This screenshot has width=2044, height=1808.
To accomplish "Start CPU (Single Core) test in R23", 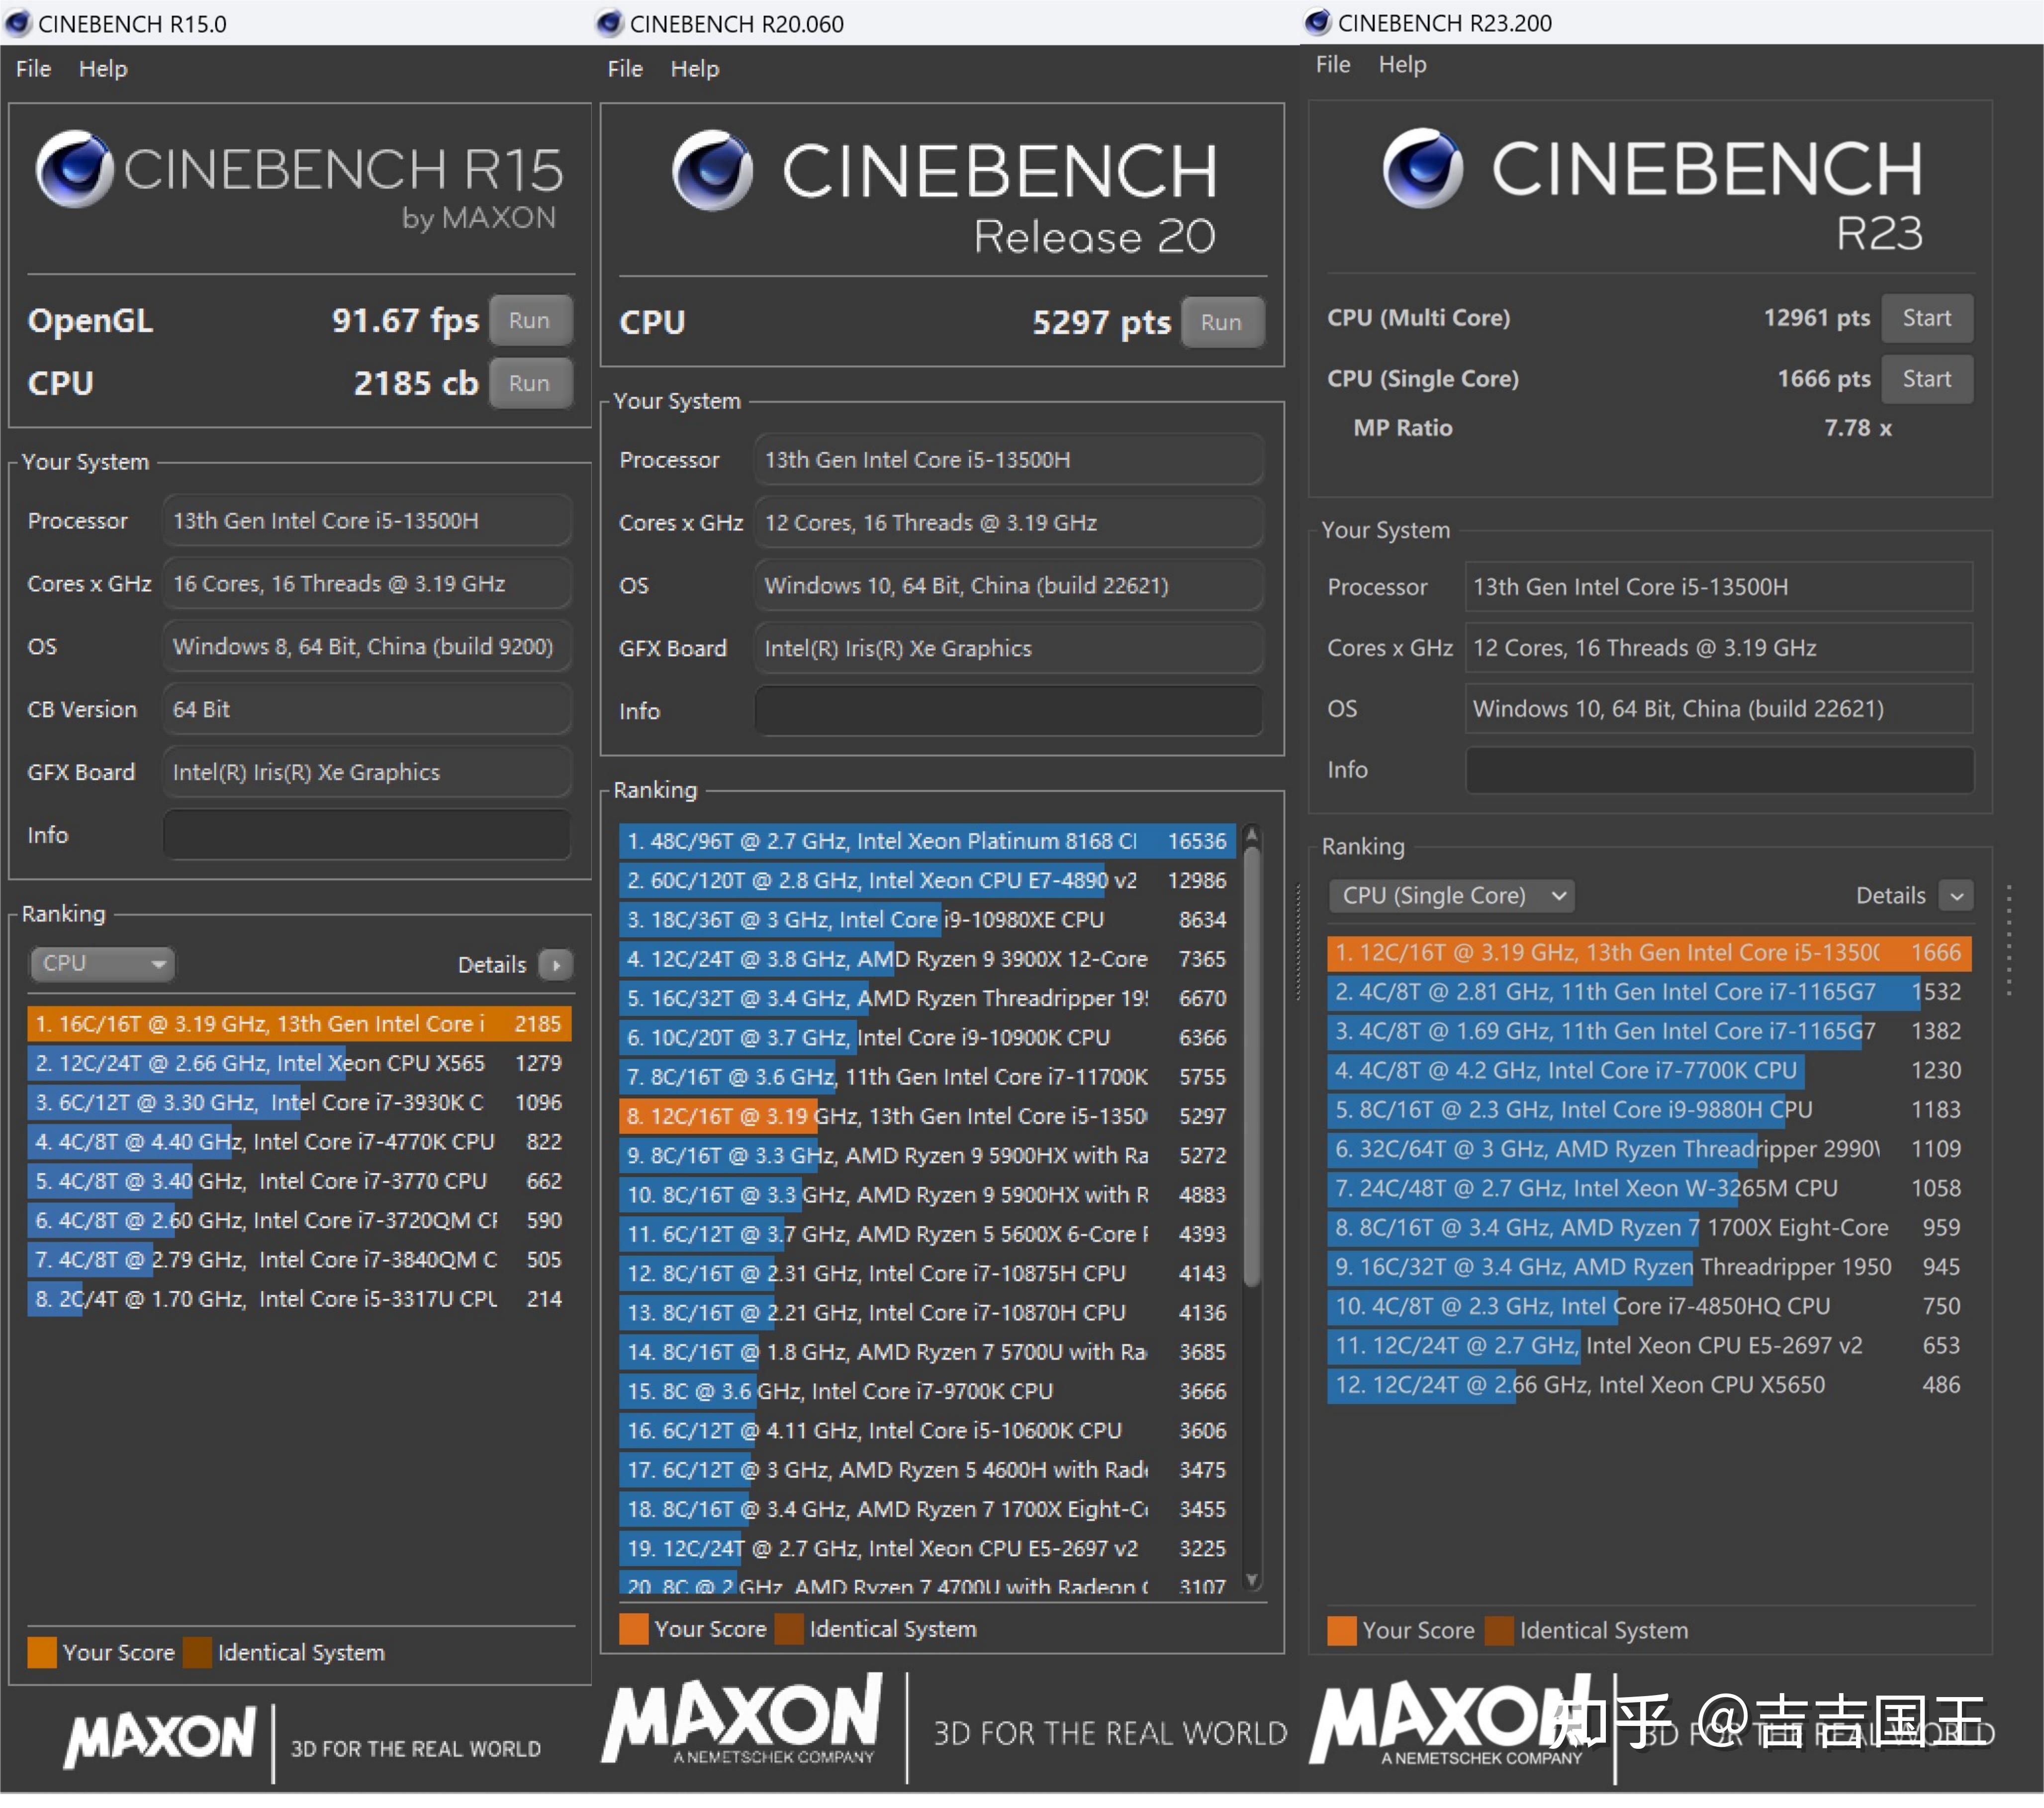I will [x=1927, y=379].
